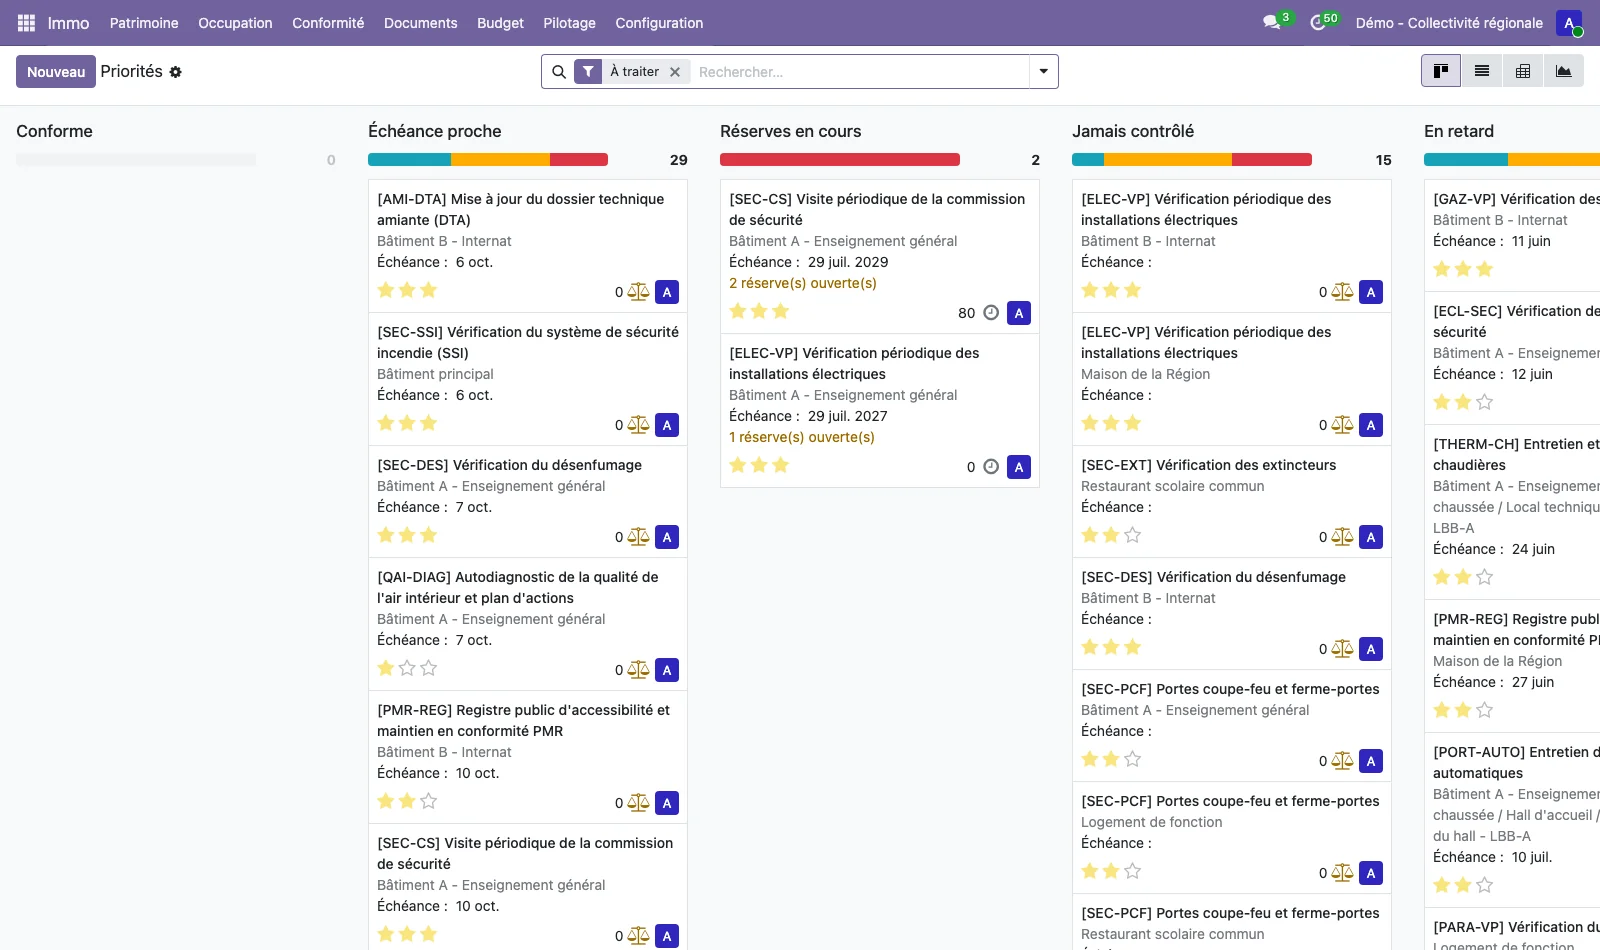The width and height of the screenshot is (1600, 950).
Task: Set second star on QAI-DIAG card
Action: pos(407,668)
